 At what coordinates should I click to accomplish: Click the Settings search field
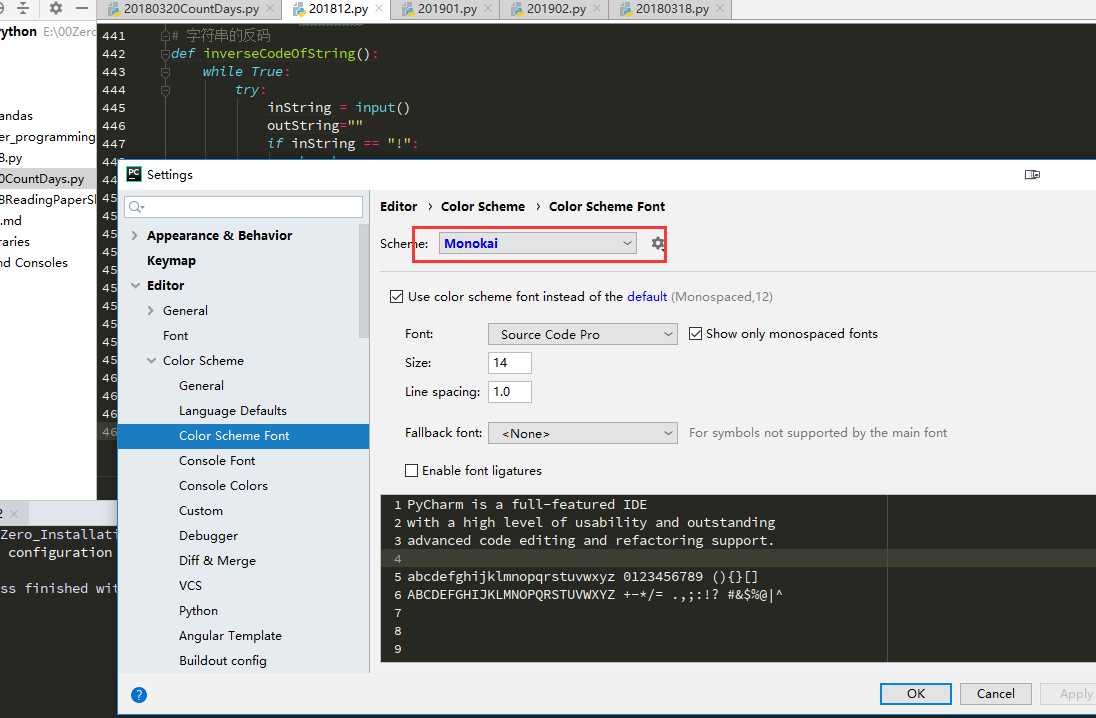243,207
